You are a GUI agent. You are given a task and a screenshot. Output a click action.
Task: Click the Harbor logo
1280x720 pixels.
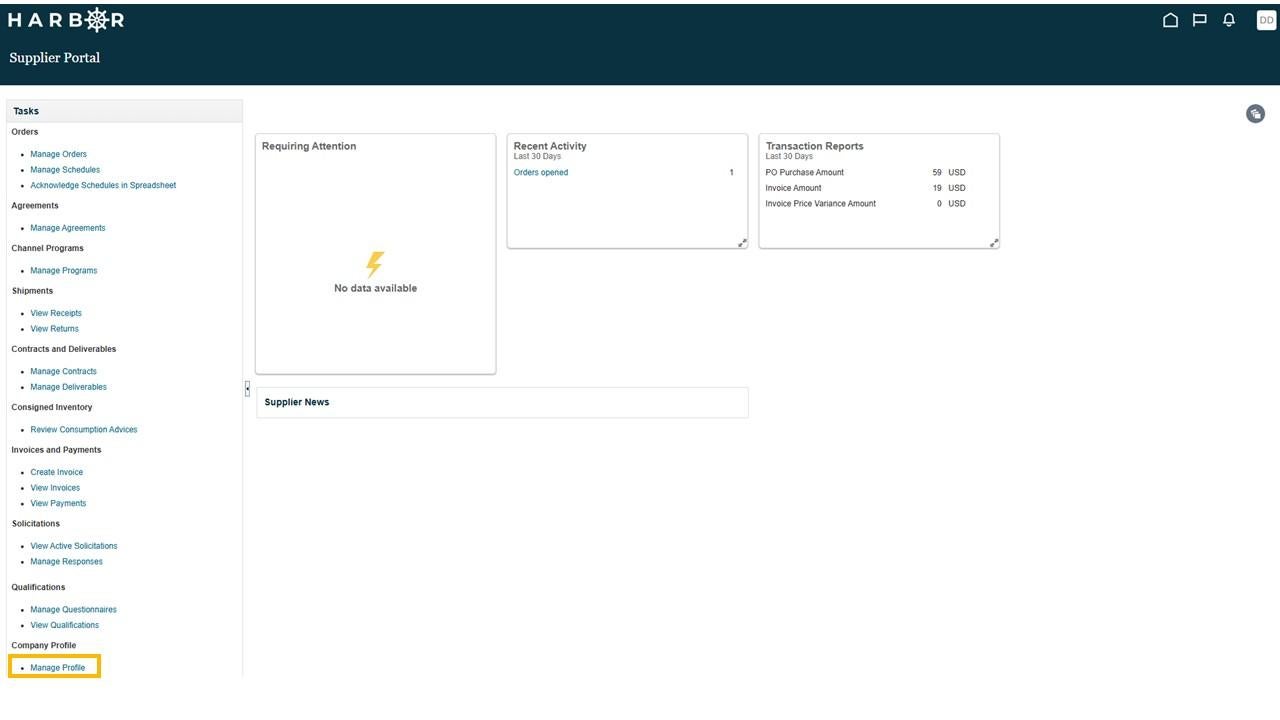(66, 20)
